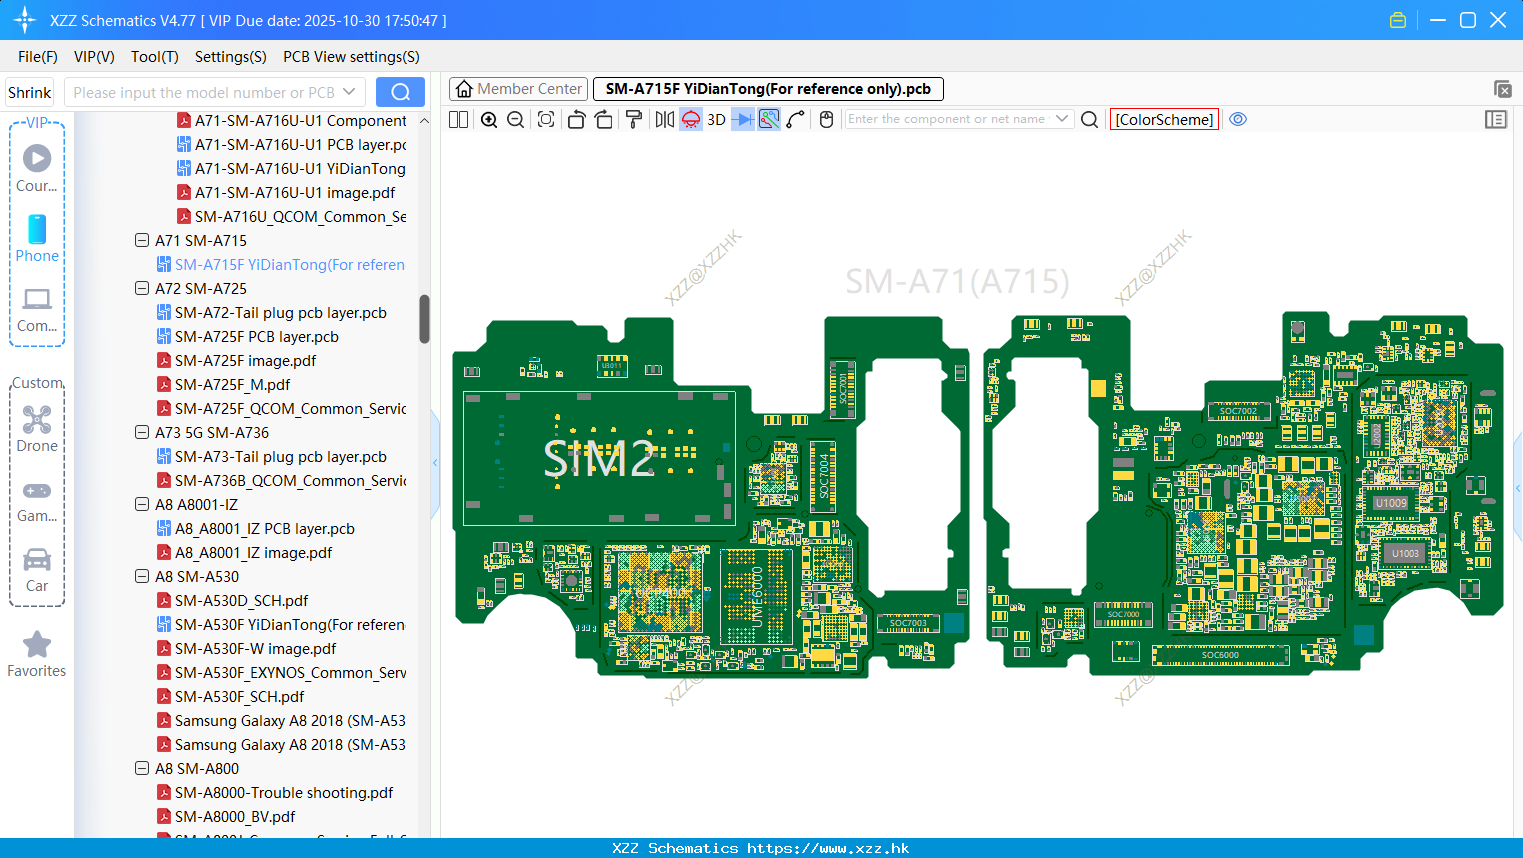Viewport: 1523px width, 858px height.
Task: Click the component or net name field
Action: (948, 119)
